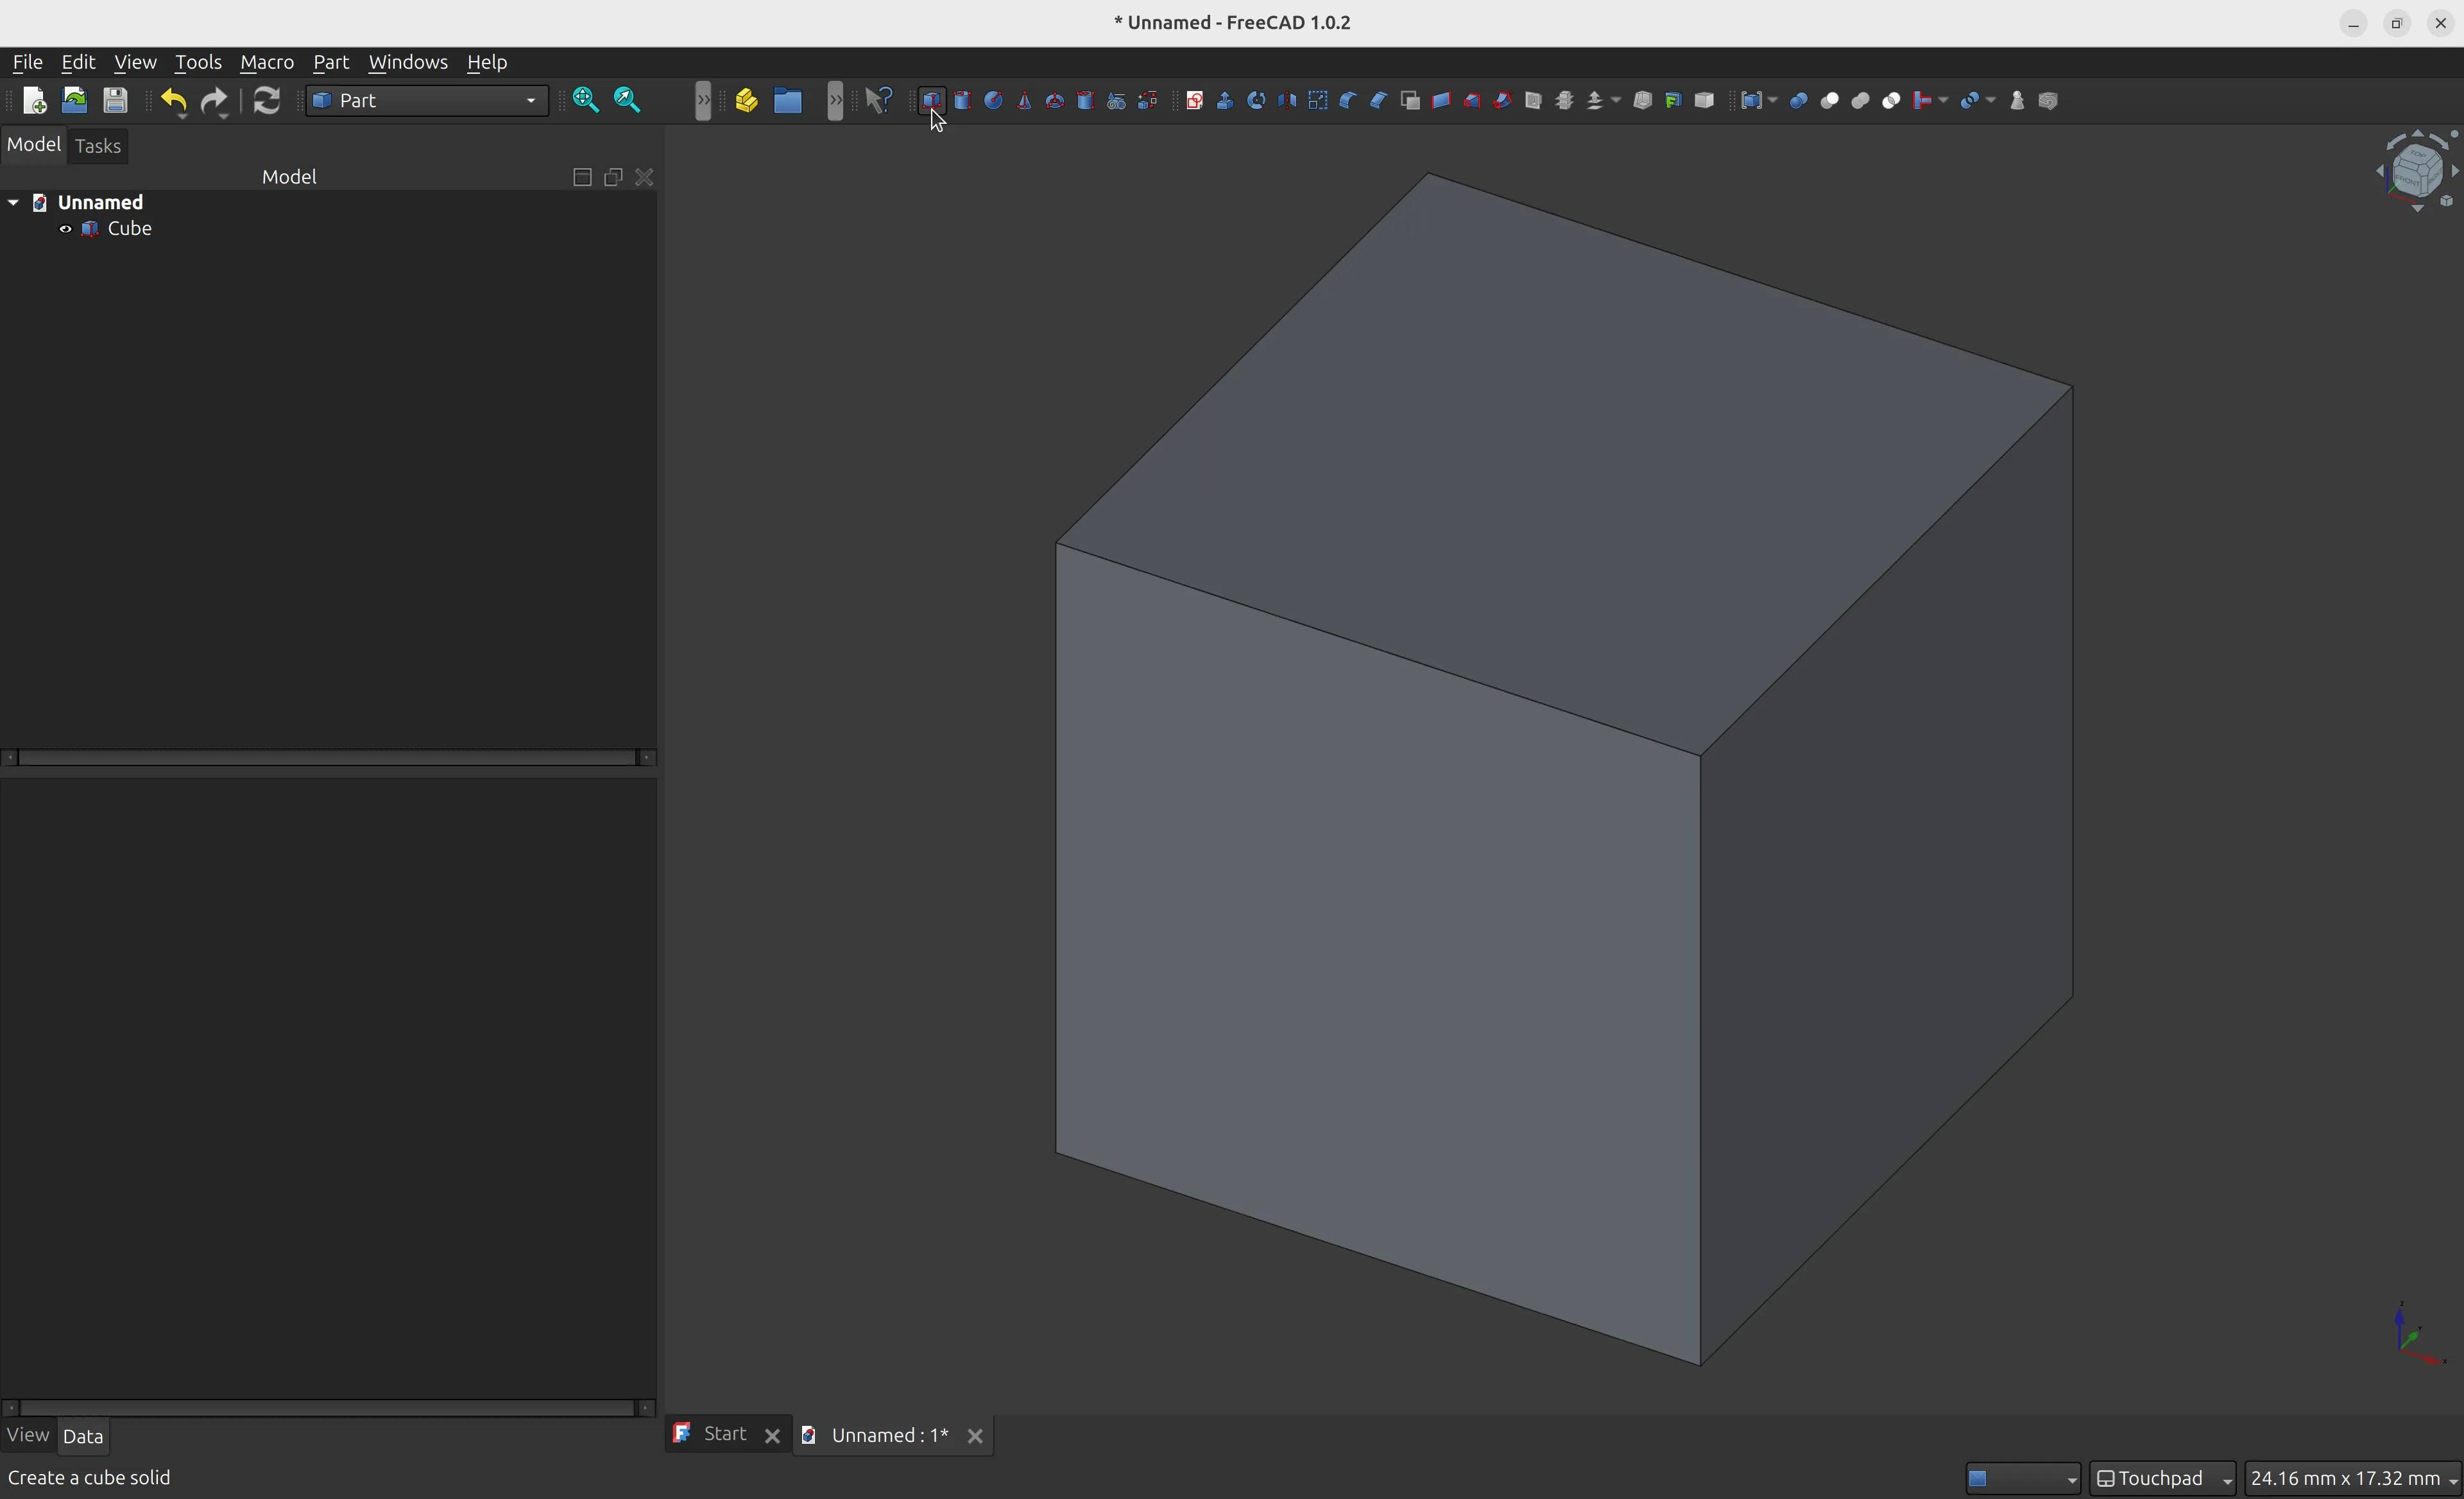
Task: Open the workbench selector showing Part
Action: (x=426, y=100)
